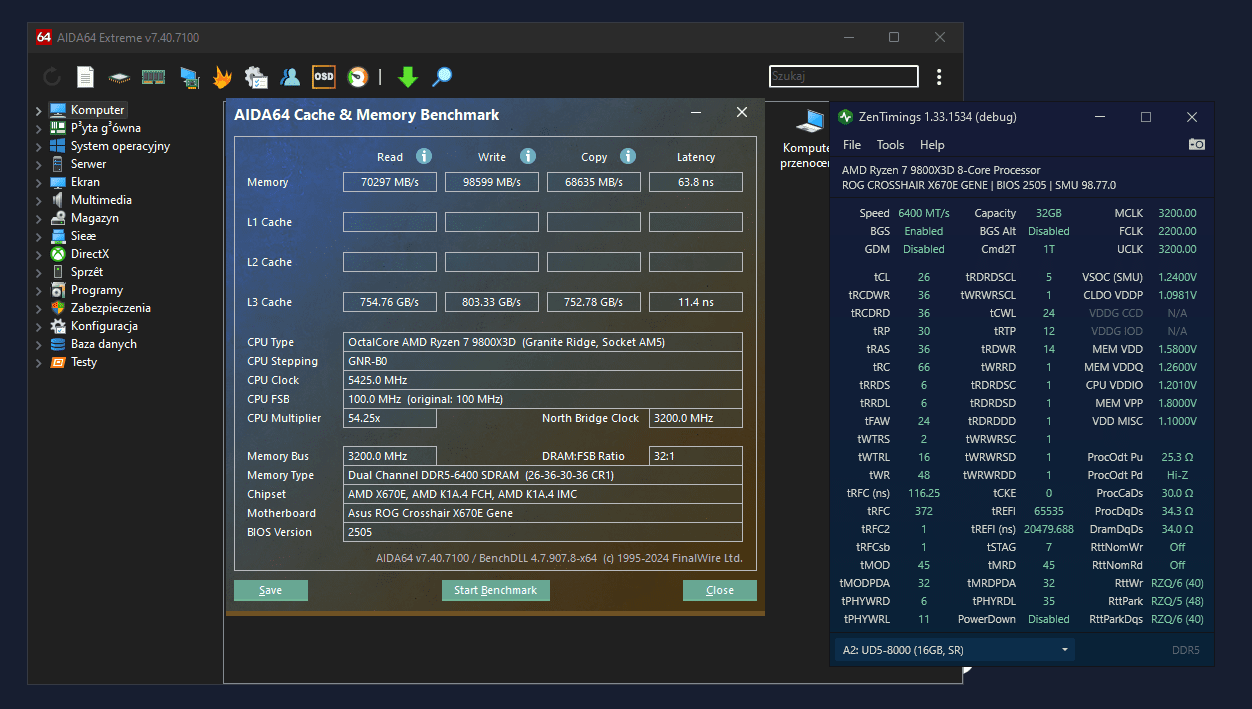Click the tREFI (ns) value 20479.688
Viewport: 1252px width, 709px height.
[x=1049, y=529]
